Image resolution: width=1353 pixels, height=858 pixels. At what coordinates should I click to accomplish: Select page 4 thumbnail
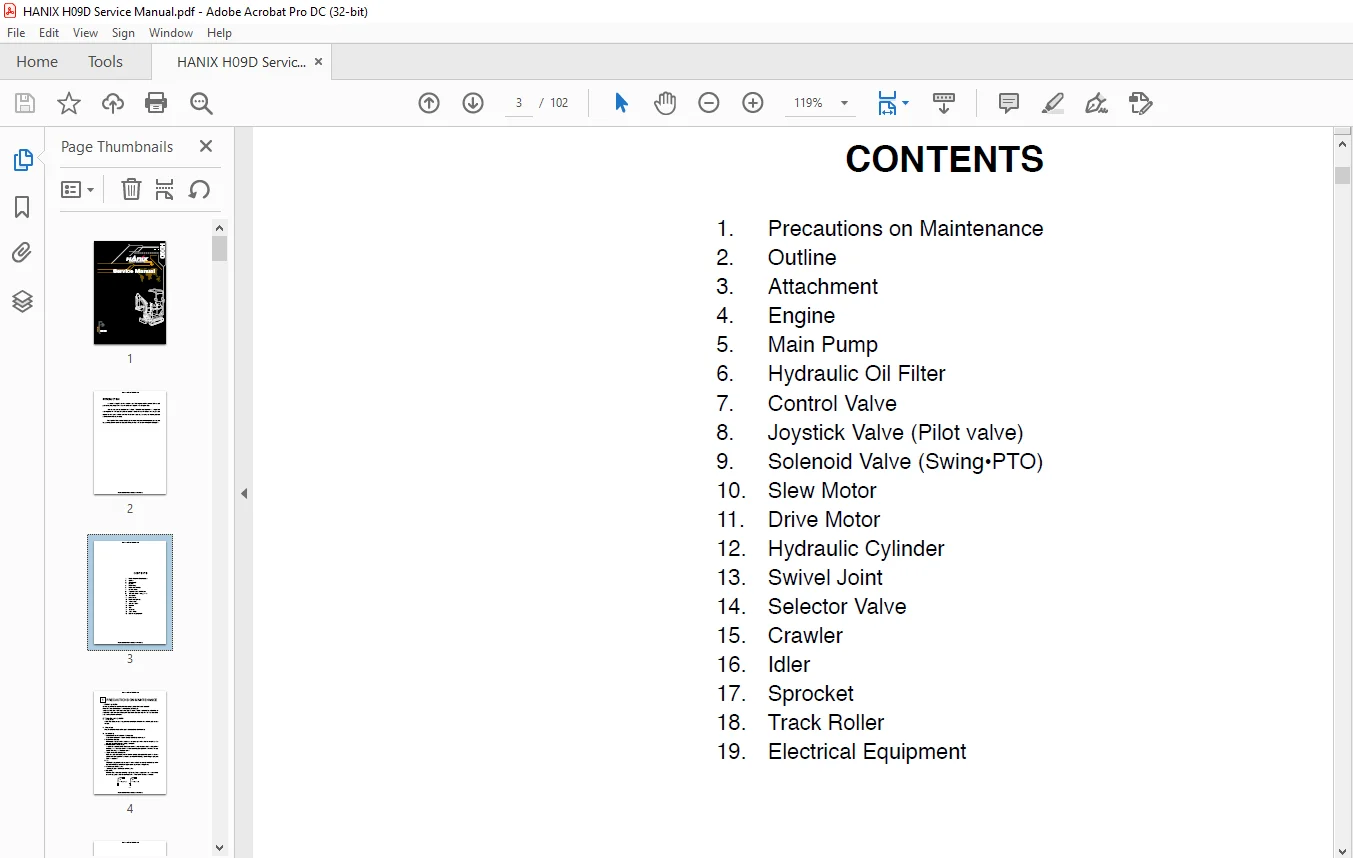pos(130,743)
